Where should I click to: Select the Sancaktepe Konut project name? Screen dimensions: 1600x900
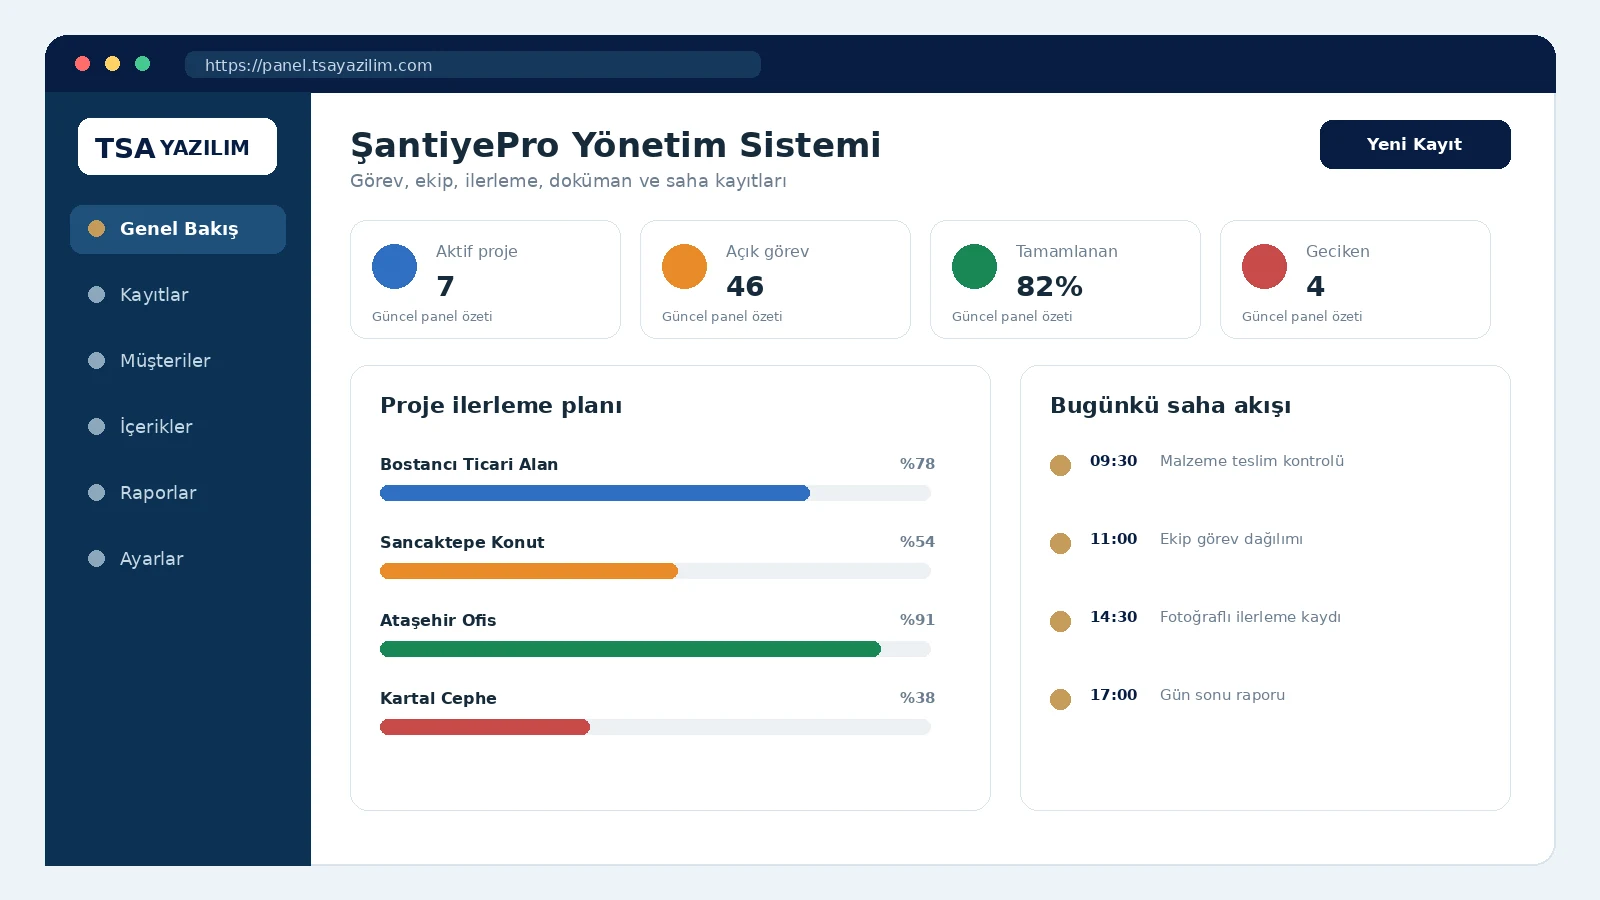click(x=462, y=542)
